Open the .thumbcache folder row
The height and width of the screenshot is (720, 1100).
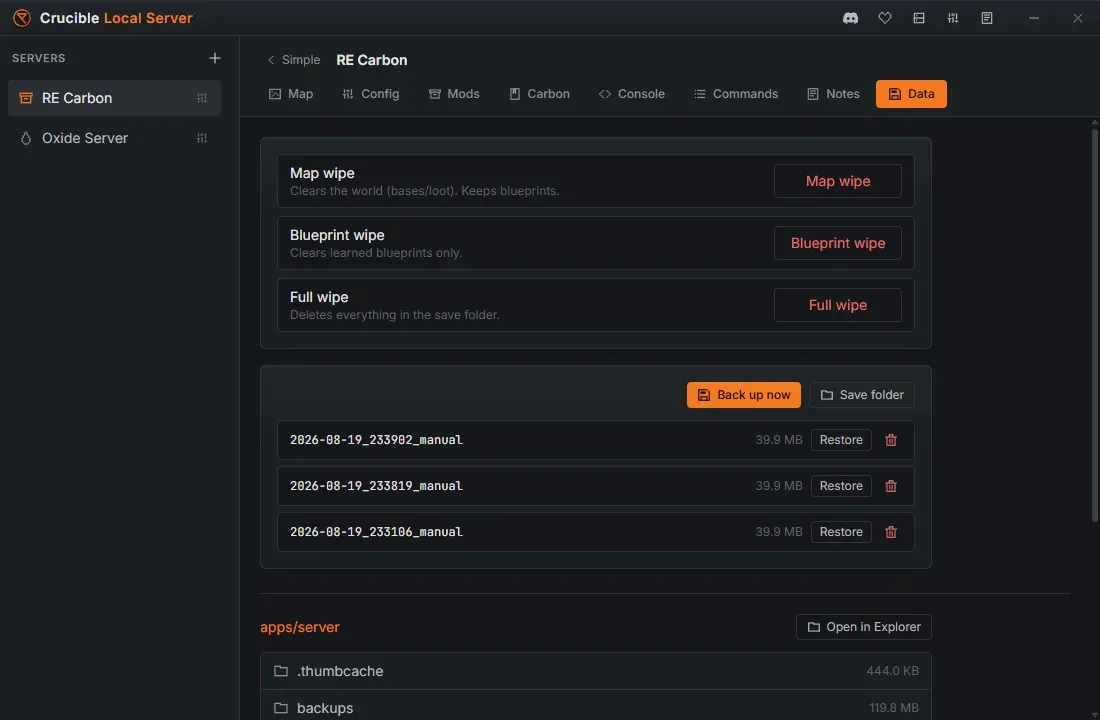[x=596, y=671]
